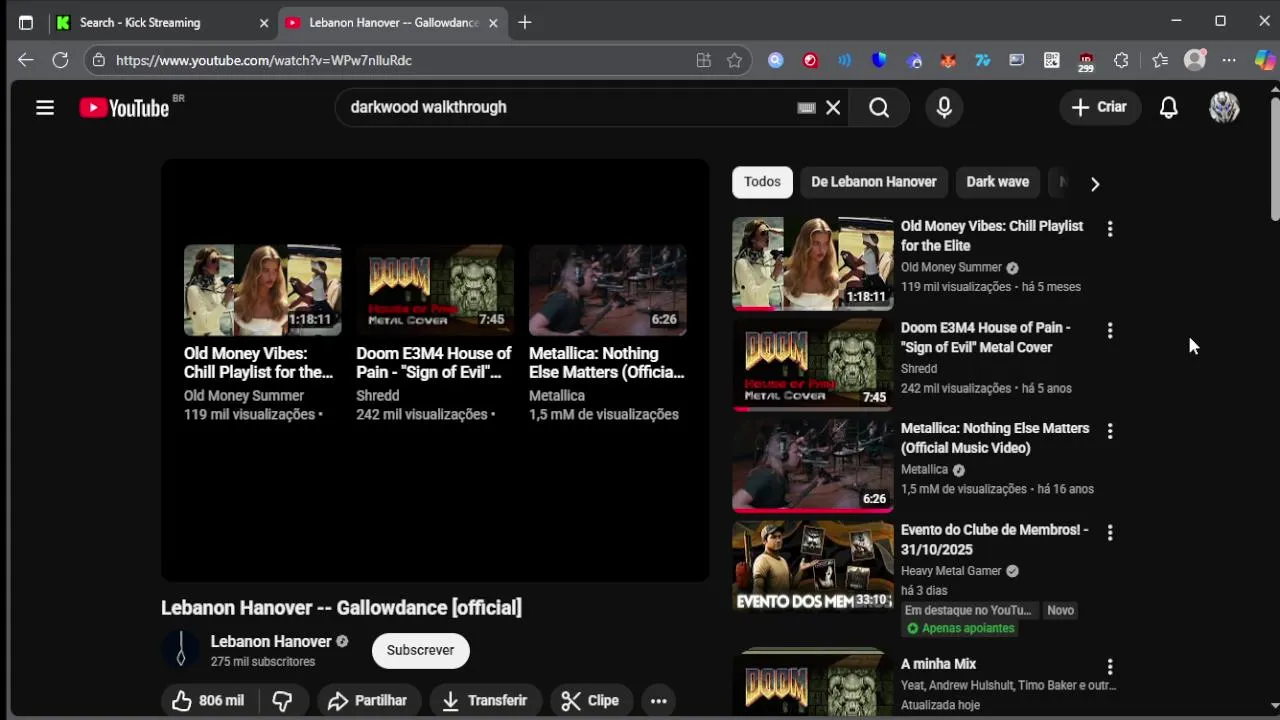Open browser settings ellipsis menu
Screen dimensions: 1280x720
[1229, 60]
